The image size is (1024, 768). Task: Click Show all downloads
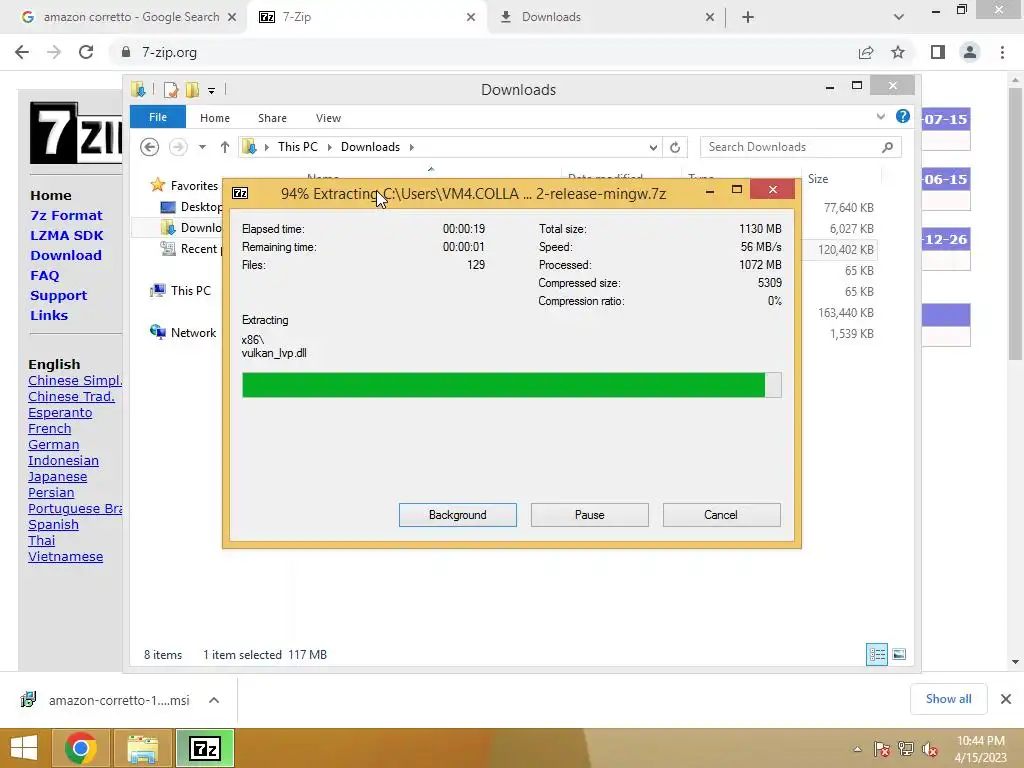948,699
